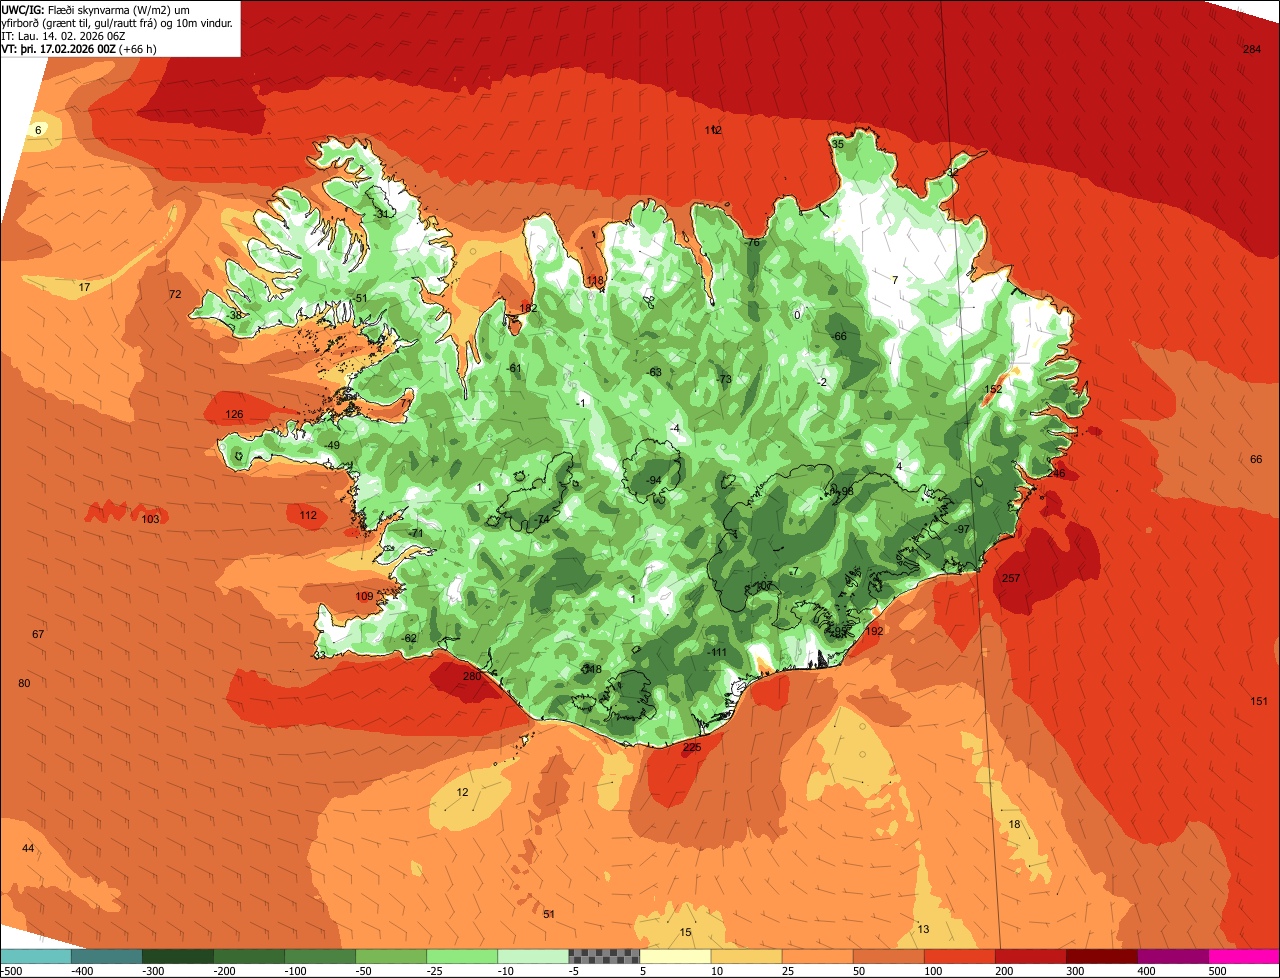Select the dark maroon 300 to 400 swatch
This screenshot has width=1280, height=978.
pos(1102,956)
